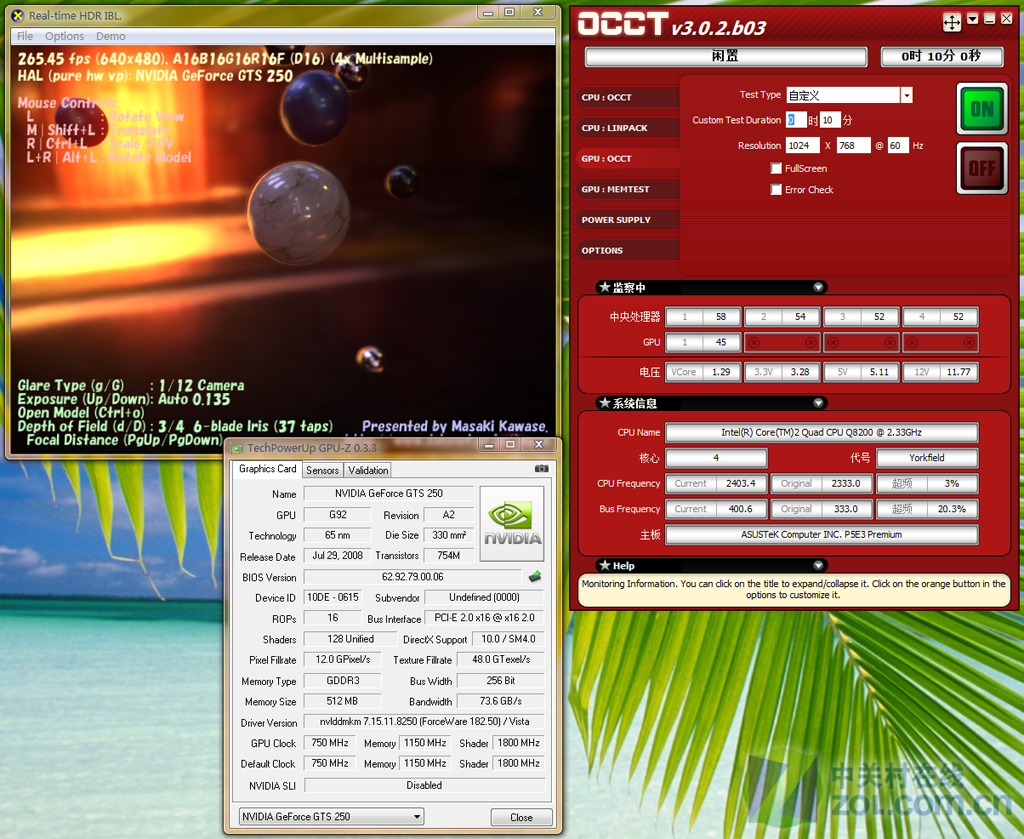Click the refresh rate field 60
The height and width of the screenshot is (839, 1024).
click(x=897, y=146)
